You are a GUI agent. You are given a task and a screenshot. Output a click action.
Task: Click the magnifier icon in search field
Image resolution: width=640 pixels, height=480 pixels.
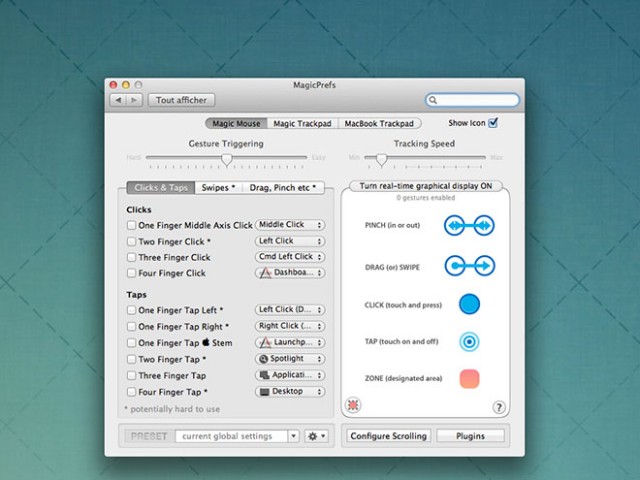pyautogui.click(x=433, y=100)
